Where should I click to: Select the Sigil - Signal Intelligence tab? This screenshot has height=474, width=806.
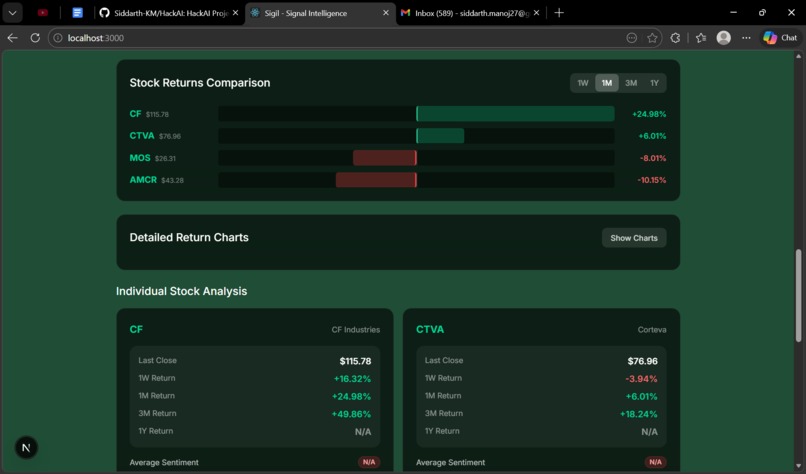(x=319, y=13)
